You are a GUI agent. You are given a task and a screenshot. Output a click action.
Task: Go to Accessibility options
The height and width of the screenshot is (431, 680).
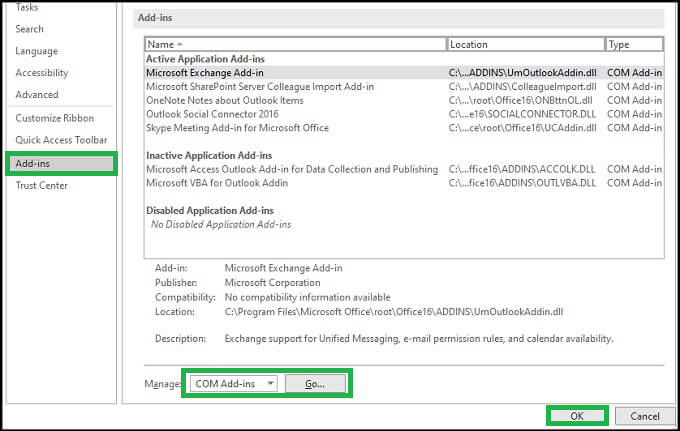pos(42,73)
